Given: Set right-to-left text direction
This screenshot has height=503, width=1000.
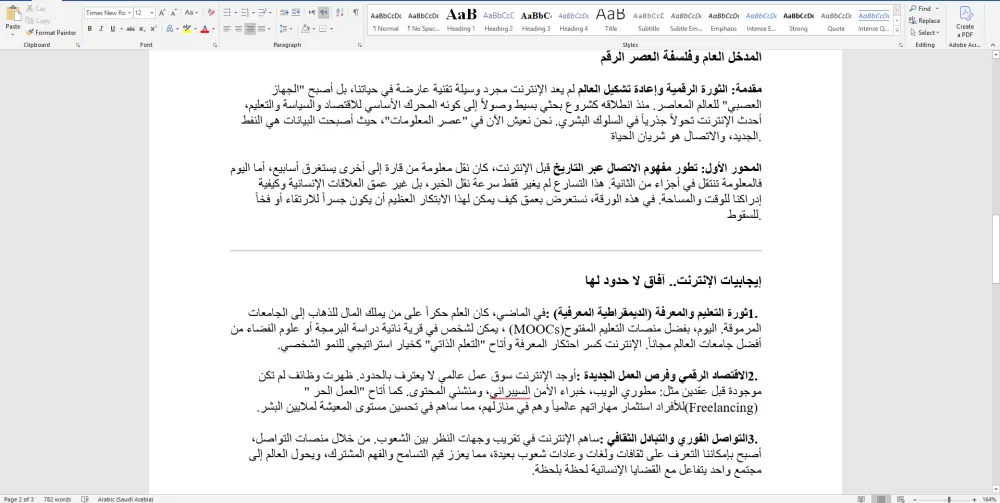Looking at the screenshot, I should pos(324,13).
